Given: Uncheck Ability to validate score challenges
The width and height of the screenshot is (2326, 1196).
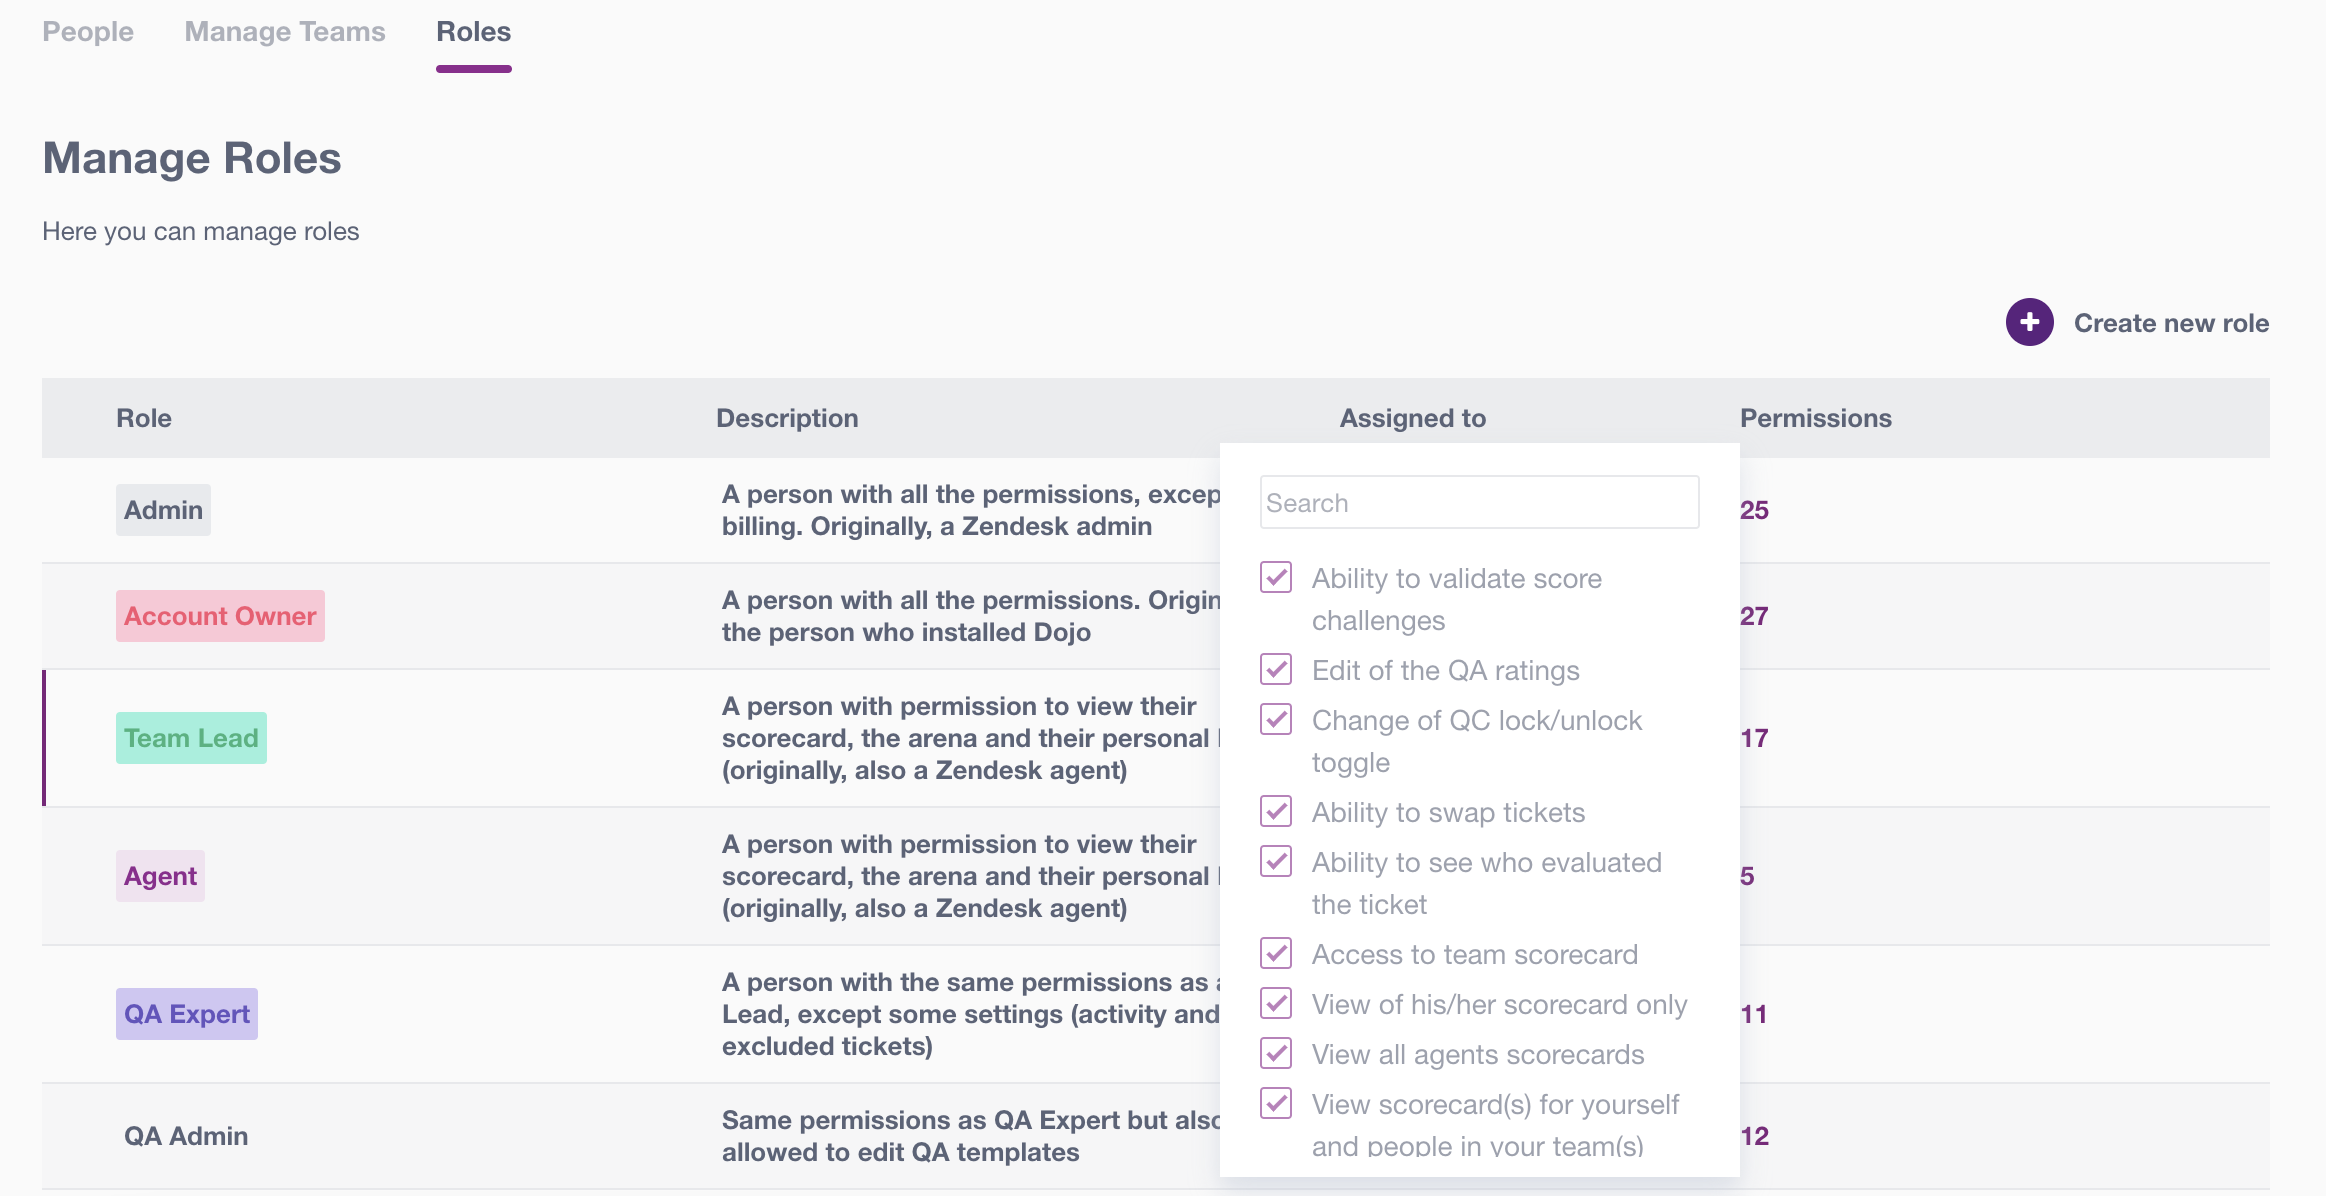Looking at the screenshot, I should [1276, 577].
